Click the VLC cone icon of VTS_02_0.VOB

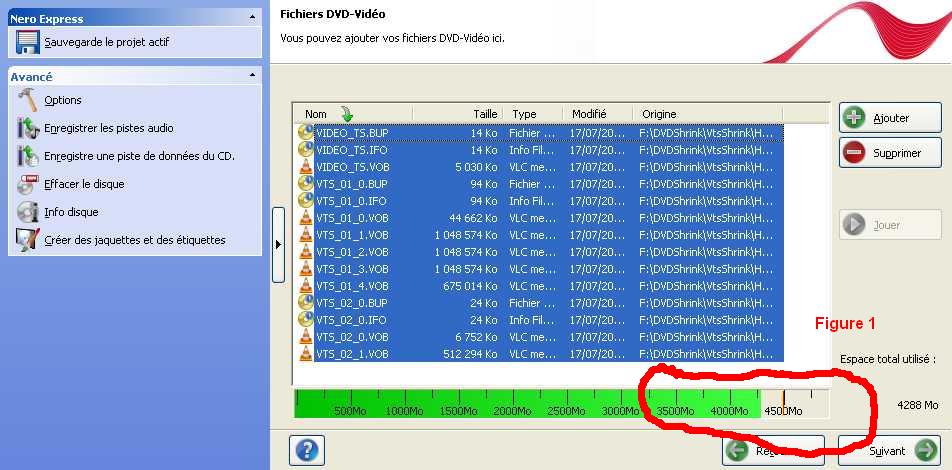coord(306,336)
